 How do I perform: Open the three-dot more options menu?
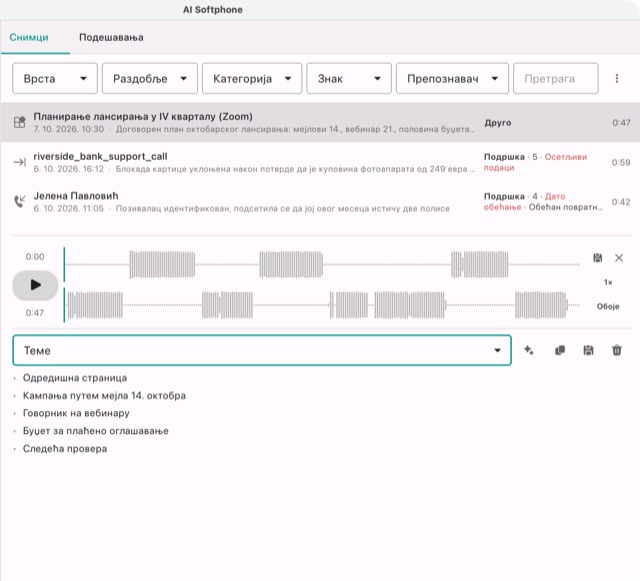pyautogui.click(x=617, y=78)
